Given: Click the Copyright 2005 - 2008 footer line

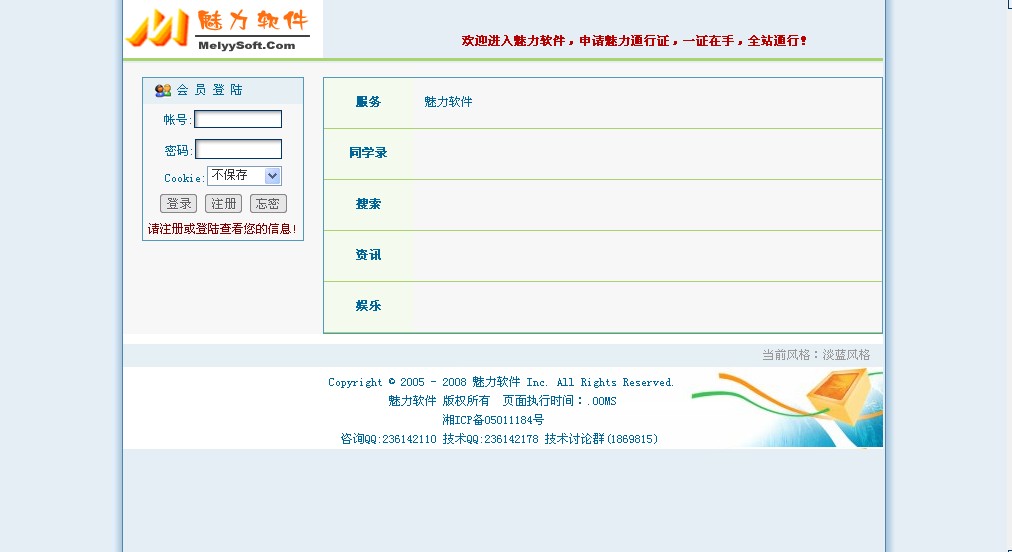Looking at the screenshot, I should pyautogui.click(x=501, y=382).
